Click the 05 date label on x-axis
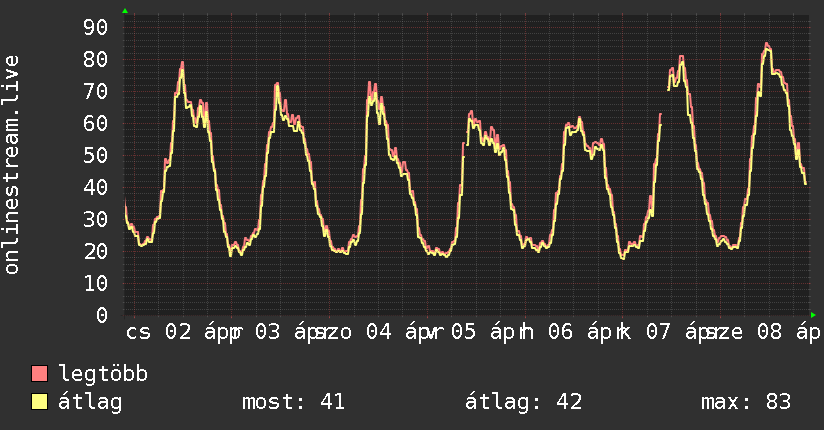 click(x=463, y=332)
